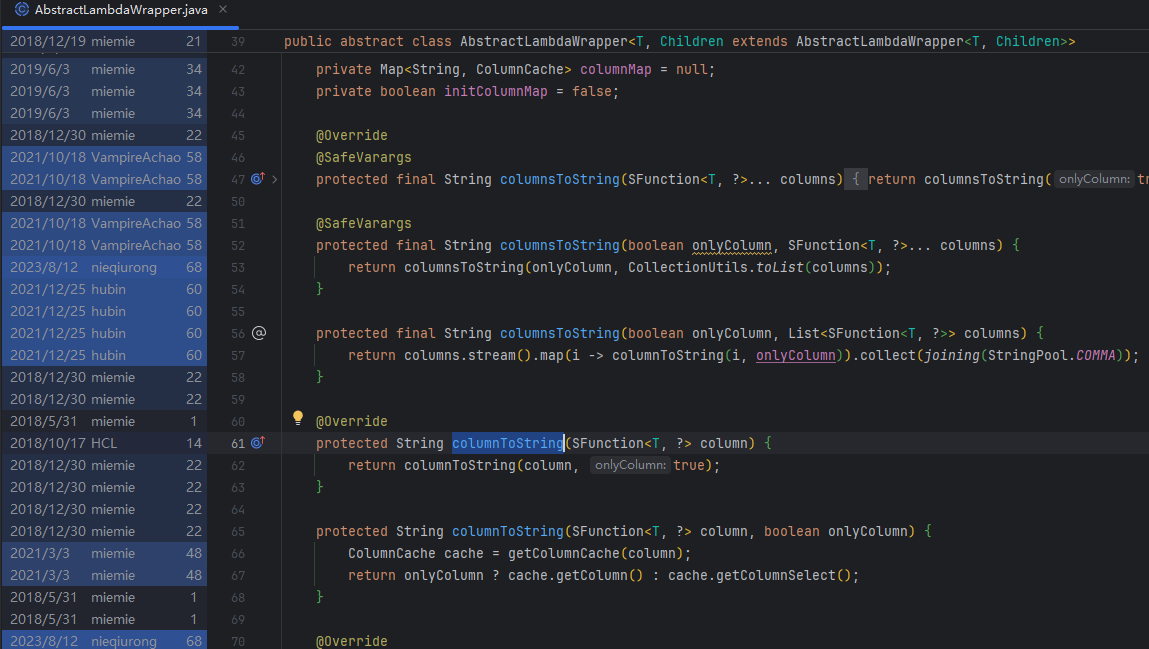Open the intention lightbulb near the @Override annotation
The height and width of the screenshot is (649, 1149).
tap(297, 417)
